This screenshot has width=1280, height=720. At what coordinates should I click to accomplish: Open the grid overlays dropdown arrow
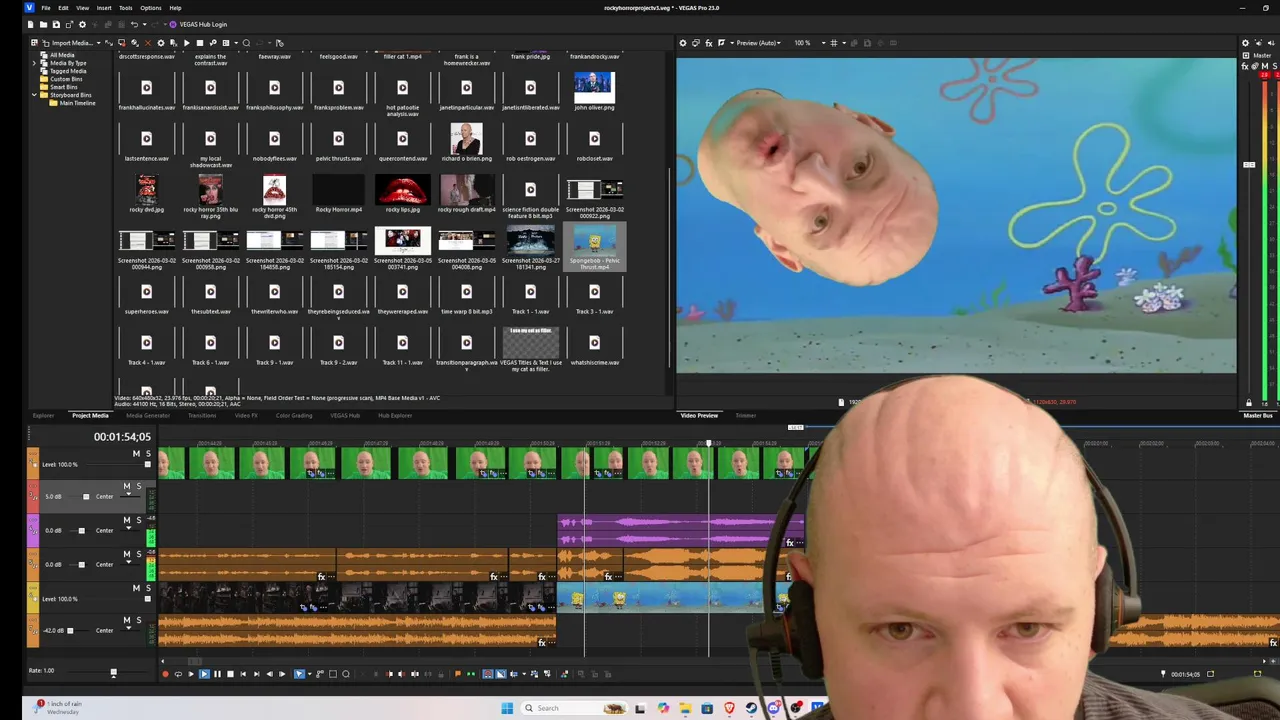click(844, 43)
